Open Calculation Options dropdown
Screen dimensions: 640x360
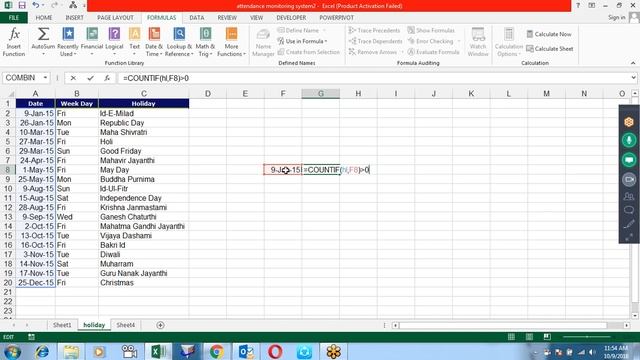(x=509, y=42)
